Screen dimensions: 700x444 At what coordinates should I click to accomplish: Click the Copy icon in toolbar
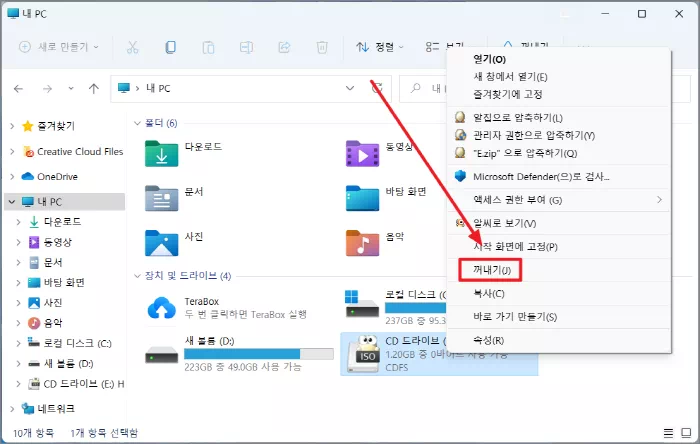tap(170, 47)
